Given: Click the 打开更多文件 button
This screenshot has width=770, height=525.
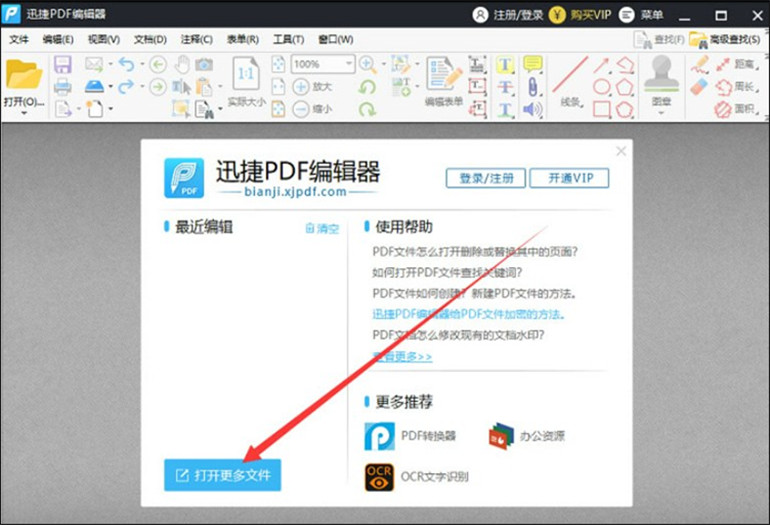Looking at the screenshot, I should (x=222, y=475).
